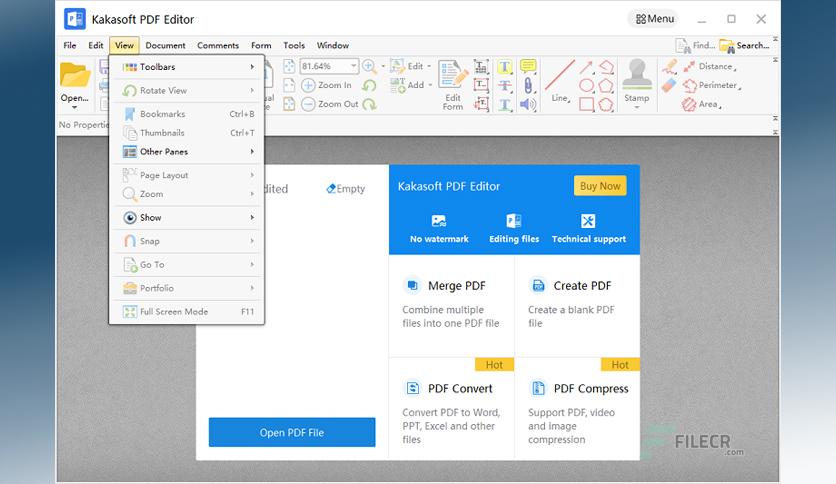Open the Document menu
This screenshot has height=484, width=836.
(165, 46)
